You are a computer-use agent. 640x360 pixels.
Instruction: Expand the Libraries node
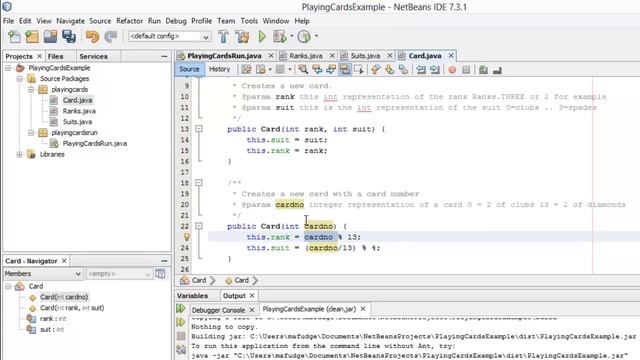(x=20, y=154)
